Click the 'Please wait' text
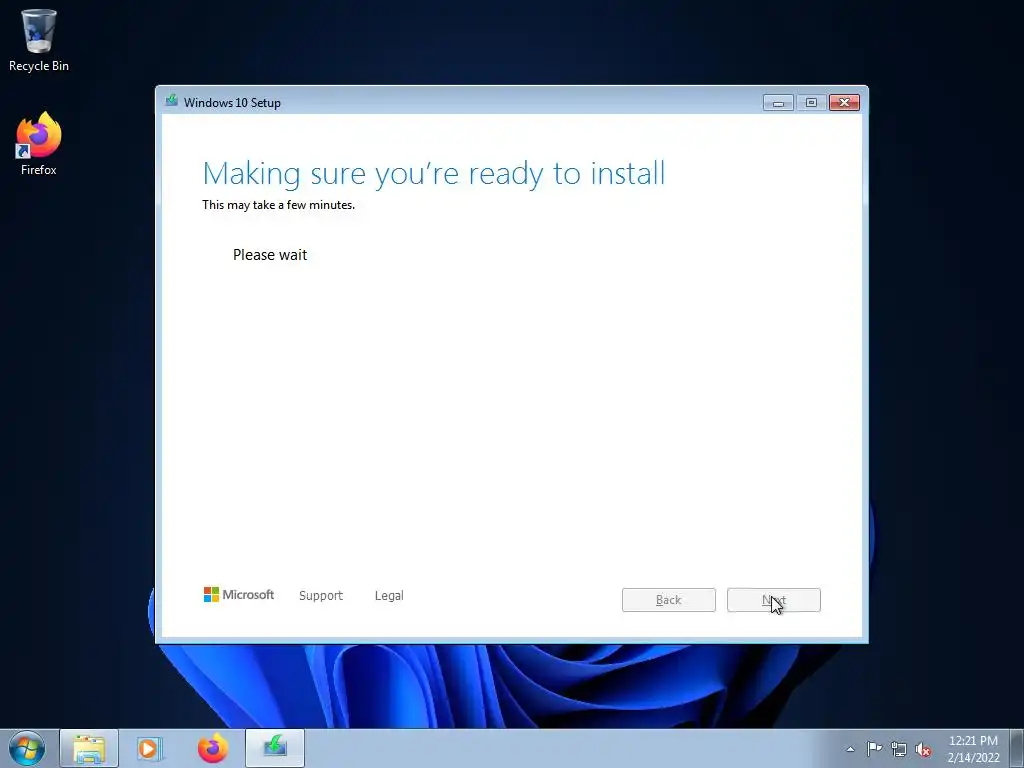The width and height of the screenshot is (1024, 768). [270, 255]
